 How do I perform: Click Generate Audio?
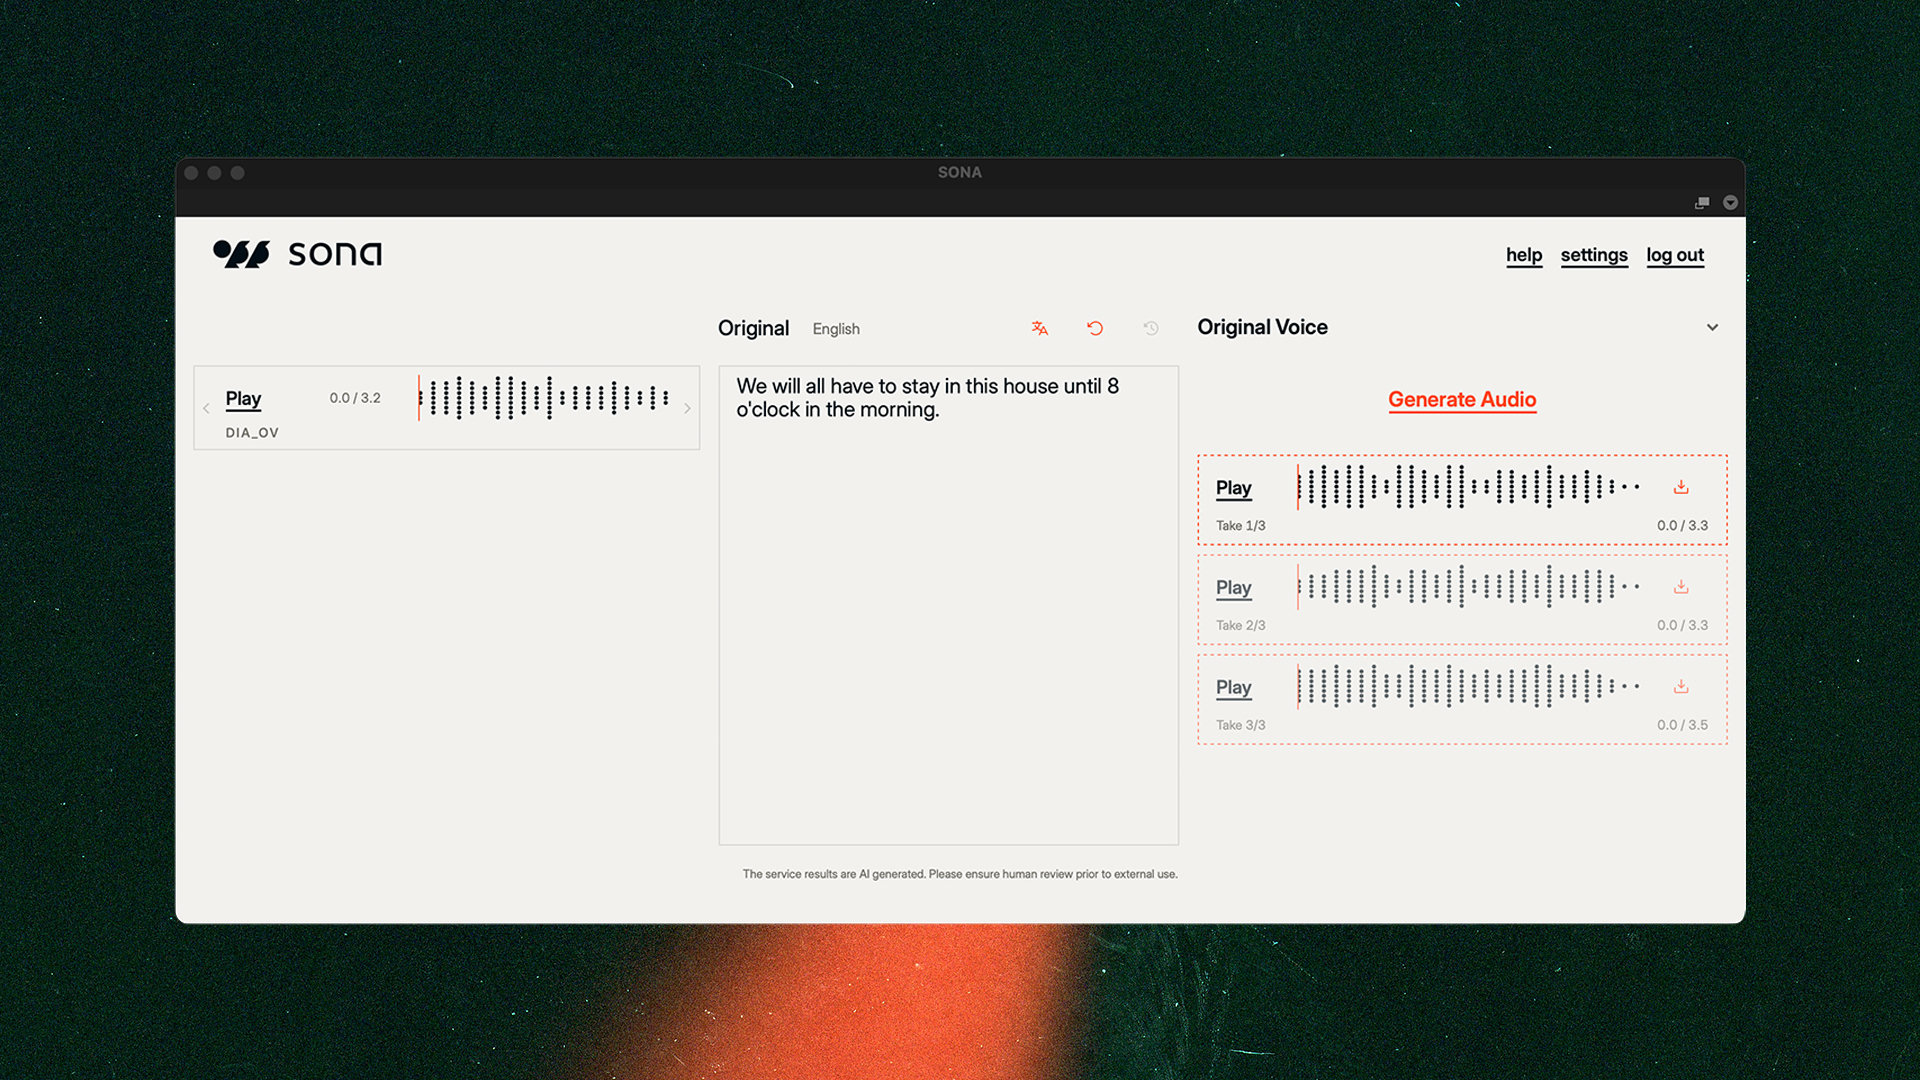[x=1462, y=400]
